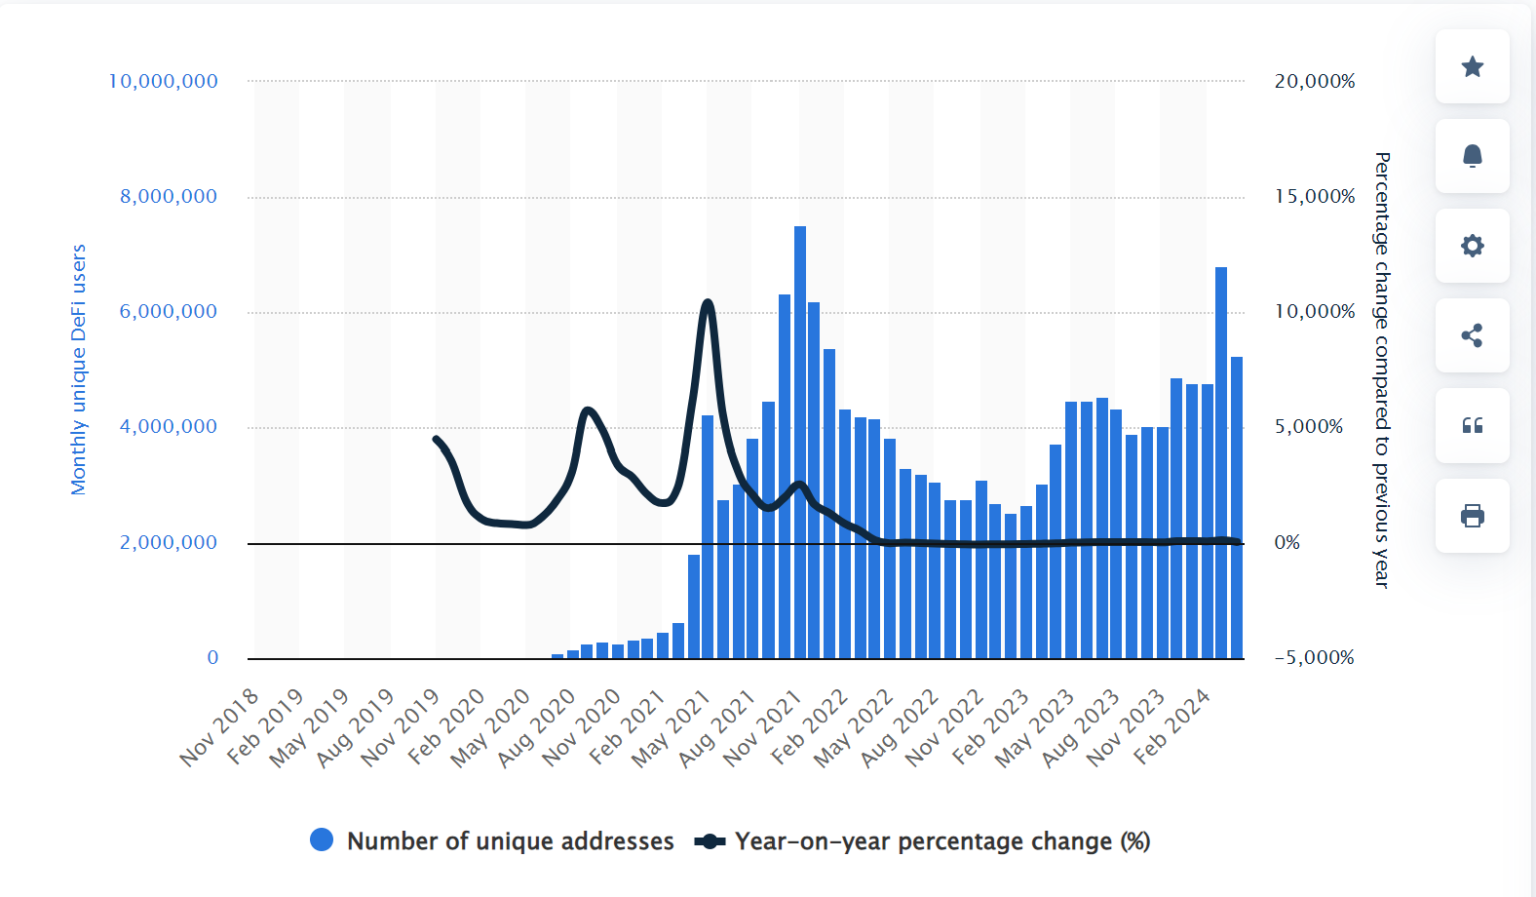Click the black line legend marker
Screen dimensions: 1536x897
[x=709, y=840]
